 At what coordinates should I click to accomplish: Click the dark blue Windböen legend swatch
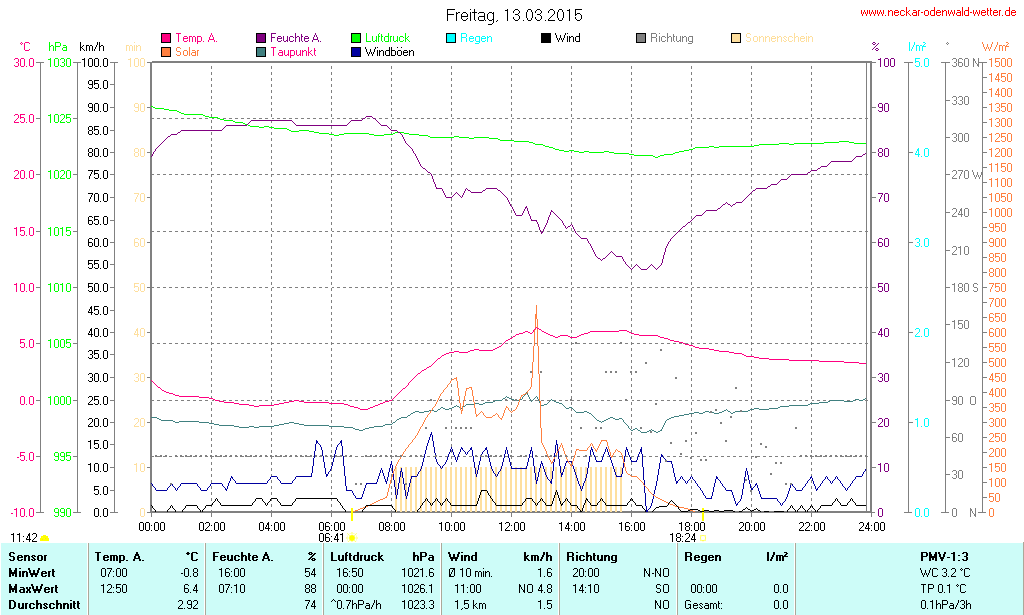pos(356,52)
